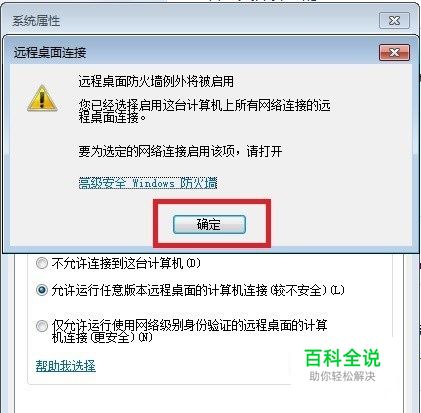Open the 帮助我选择 help link

click(x=66, y=366)
